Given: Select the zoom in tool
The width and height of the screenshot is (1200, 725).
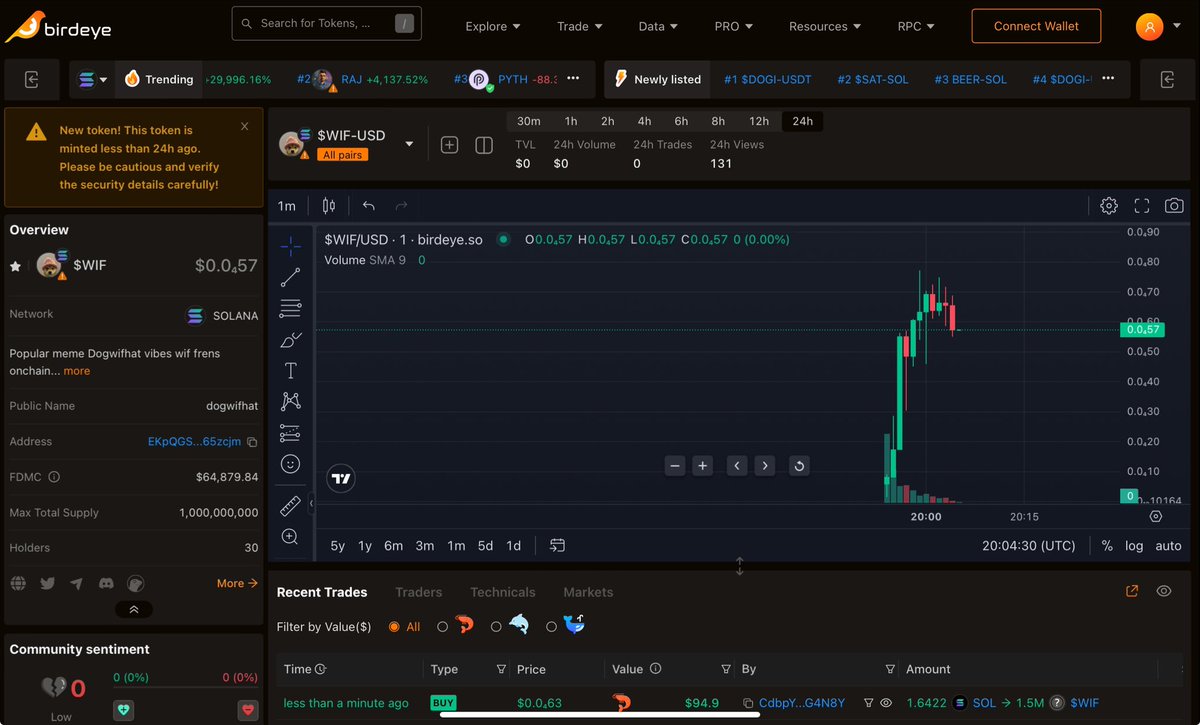Looking at the screenshot, I should [290, 537].
